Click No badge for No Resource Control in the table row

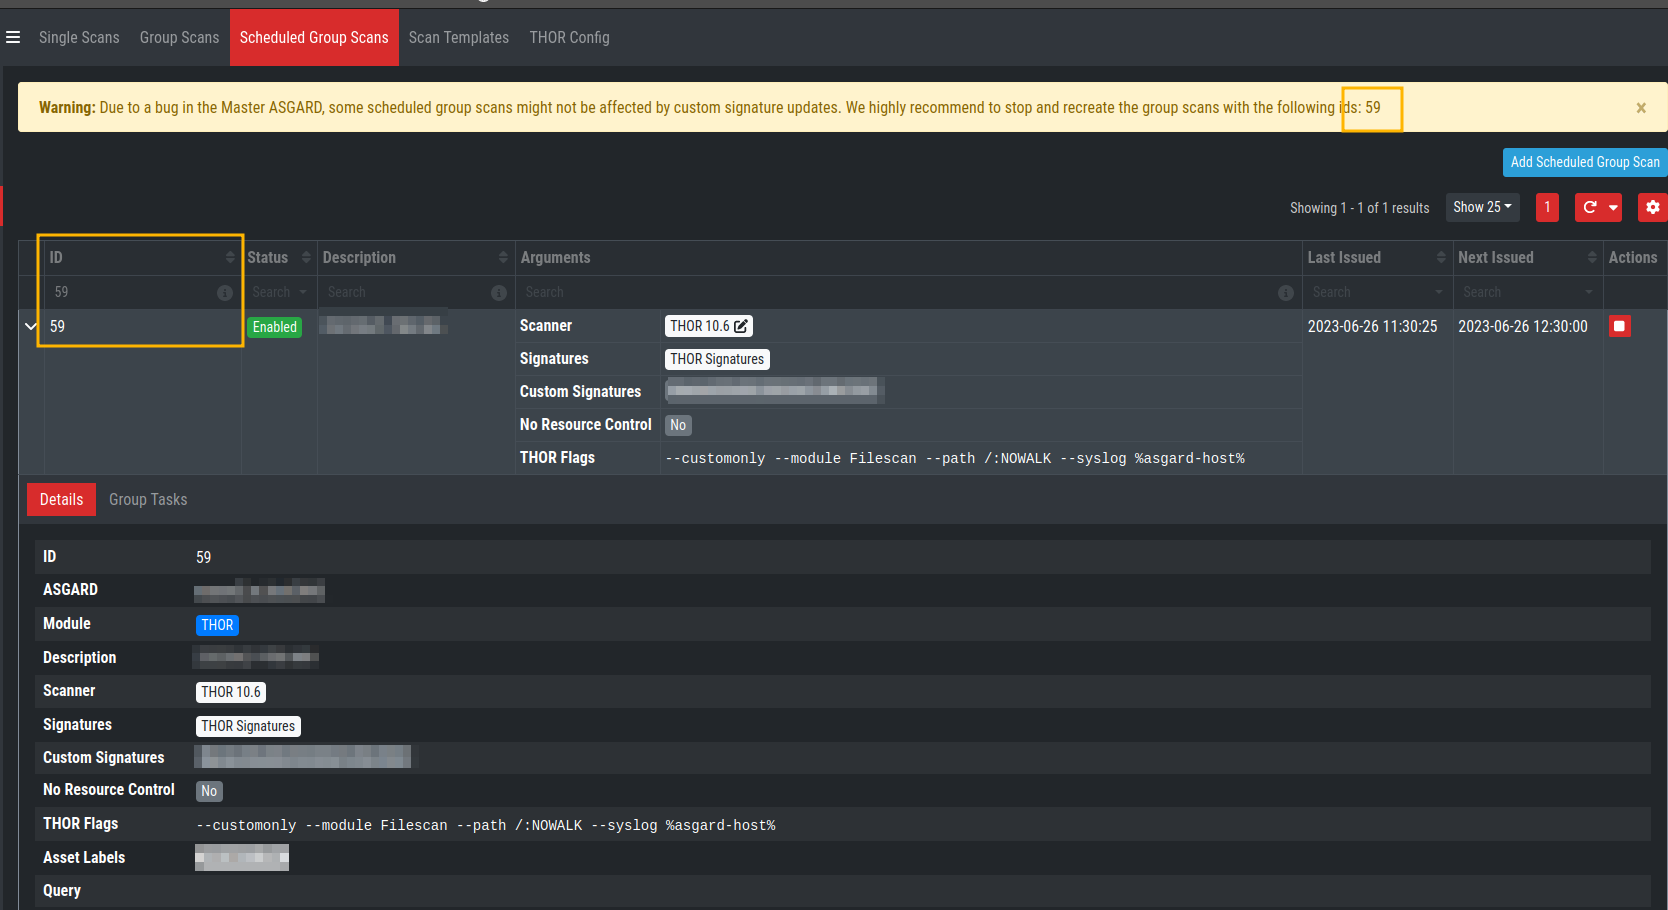coord(678,425)
